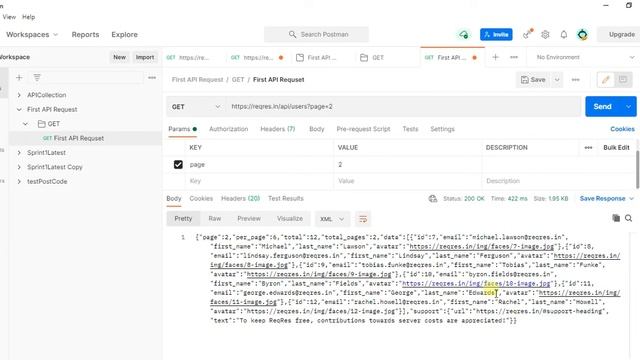Screen dimensions: 640x360
Task: Switch to response Cookies tab
Action: pos(201,199)
